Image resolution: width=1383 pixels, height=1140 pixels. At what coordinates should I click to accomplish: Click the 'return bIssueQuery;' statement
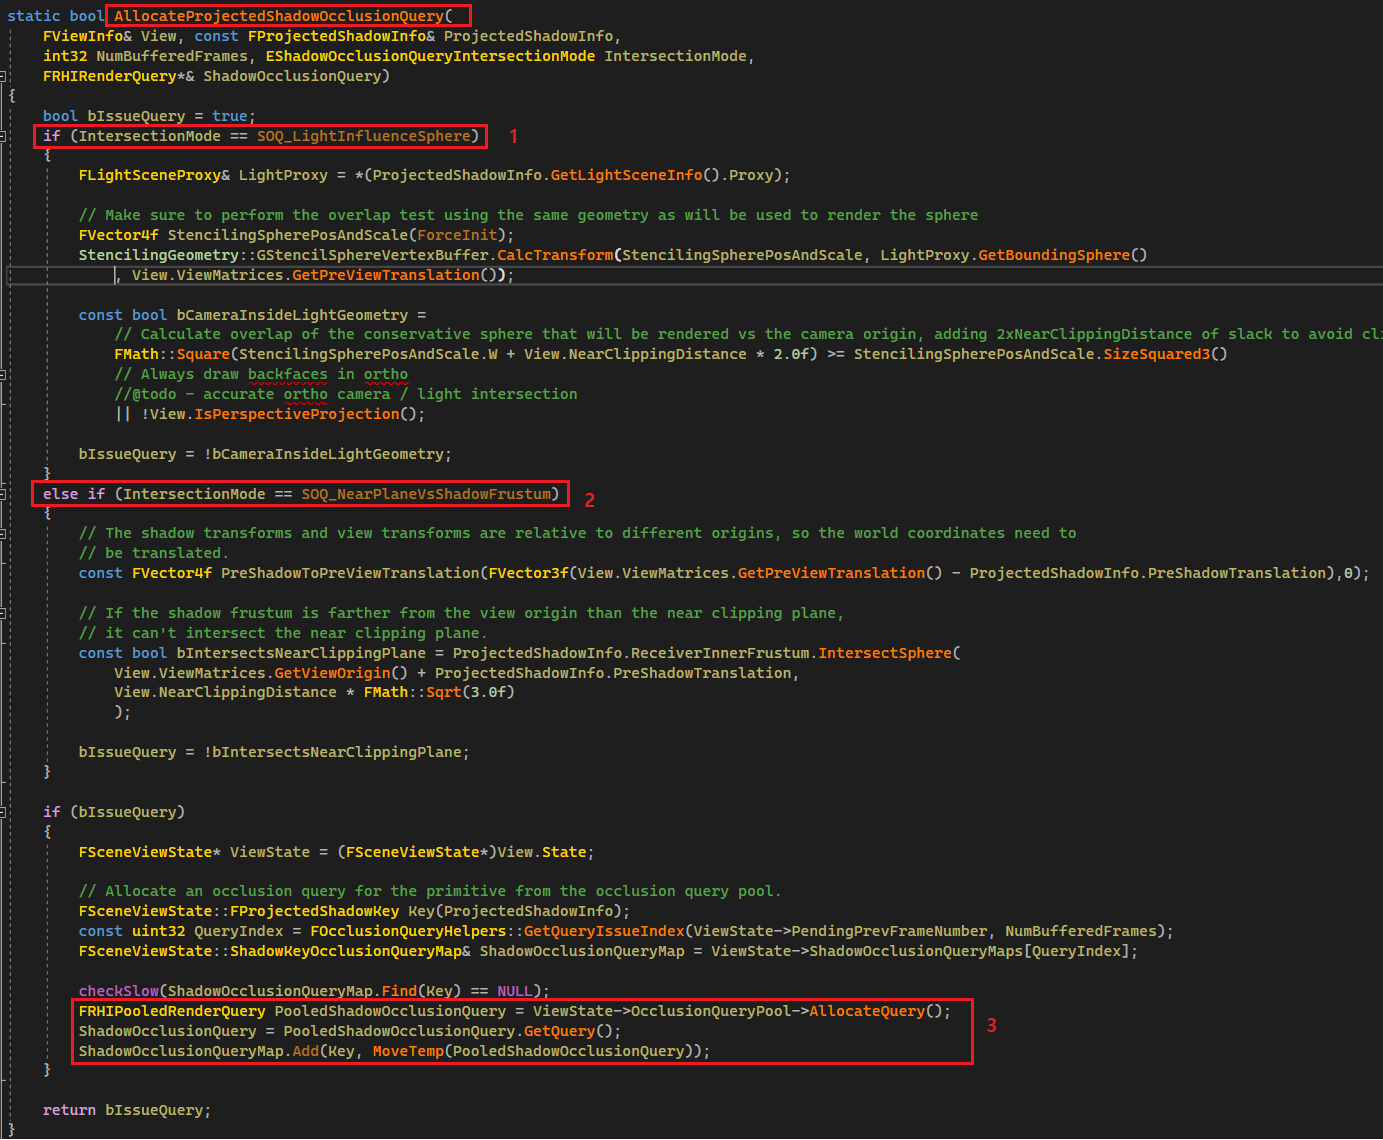click(127, 1110)
